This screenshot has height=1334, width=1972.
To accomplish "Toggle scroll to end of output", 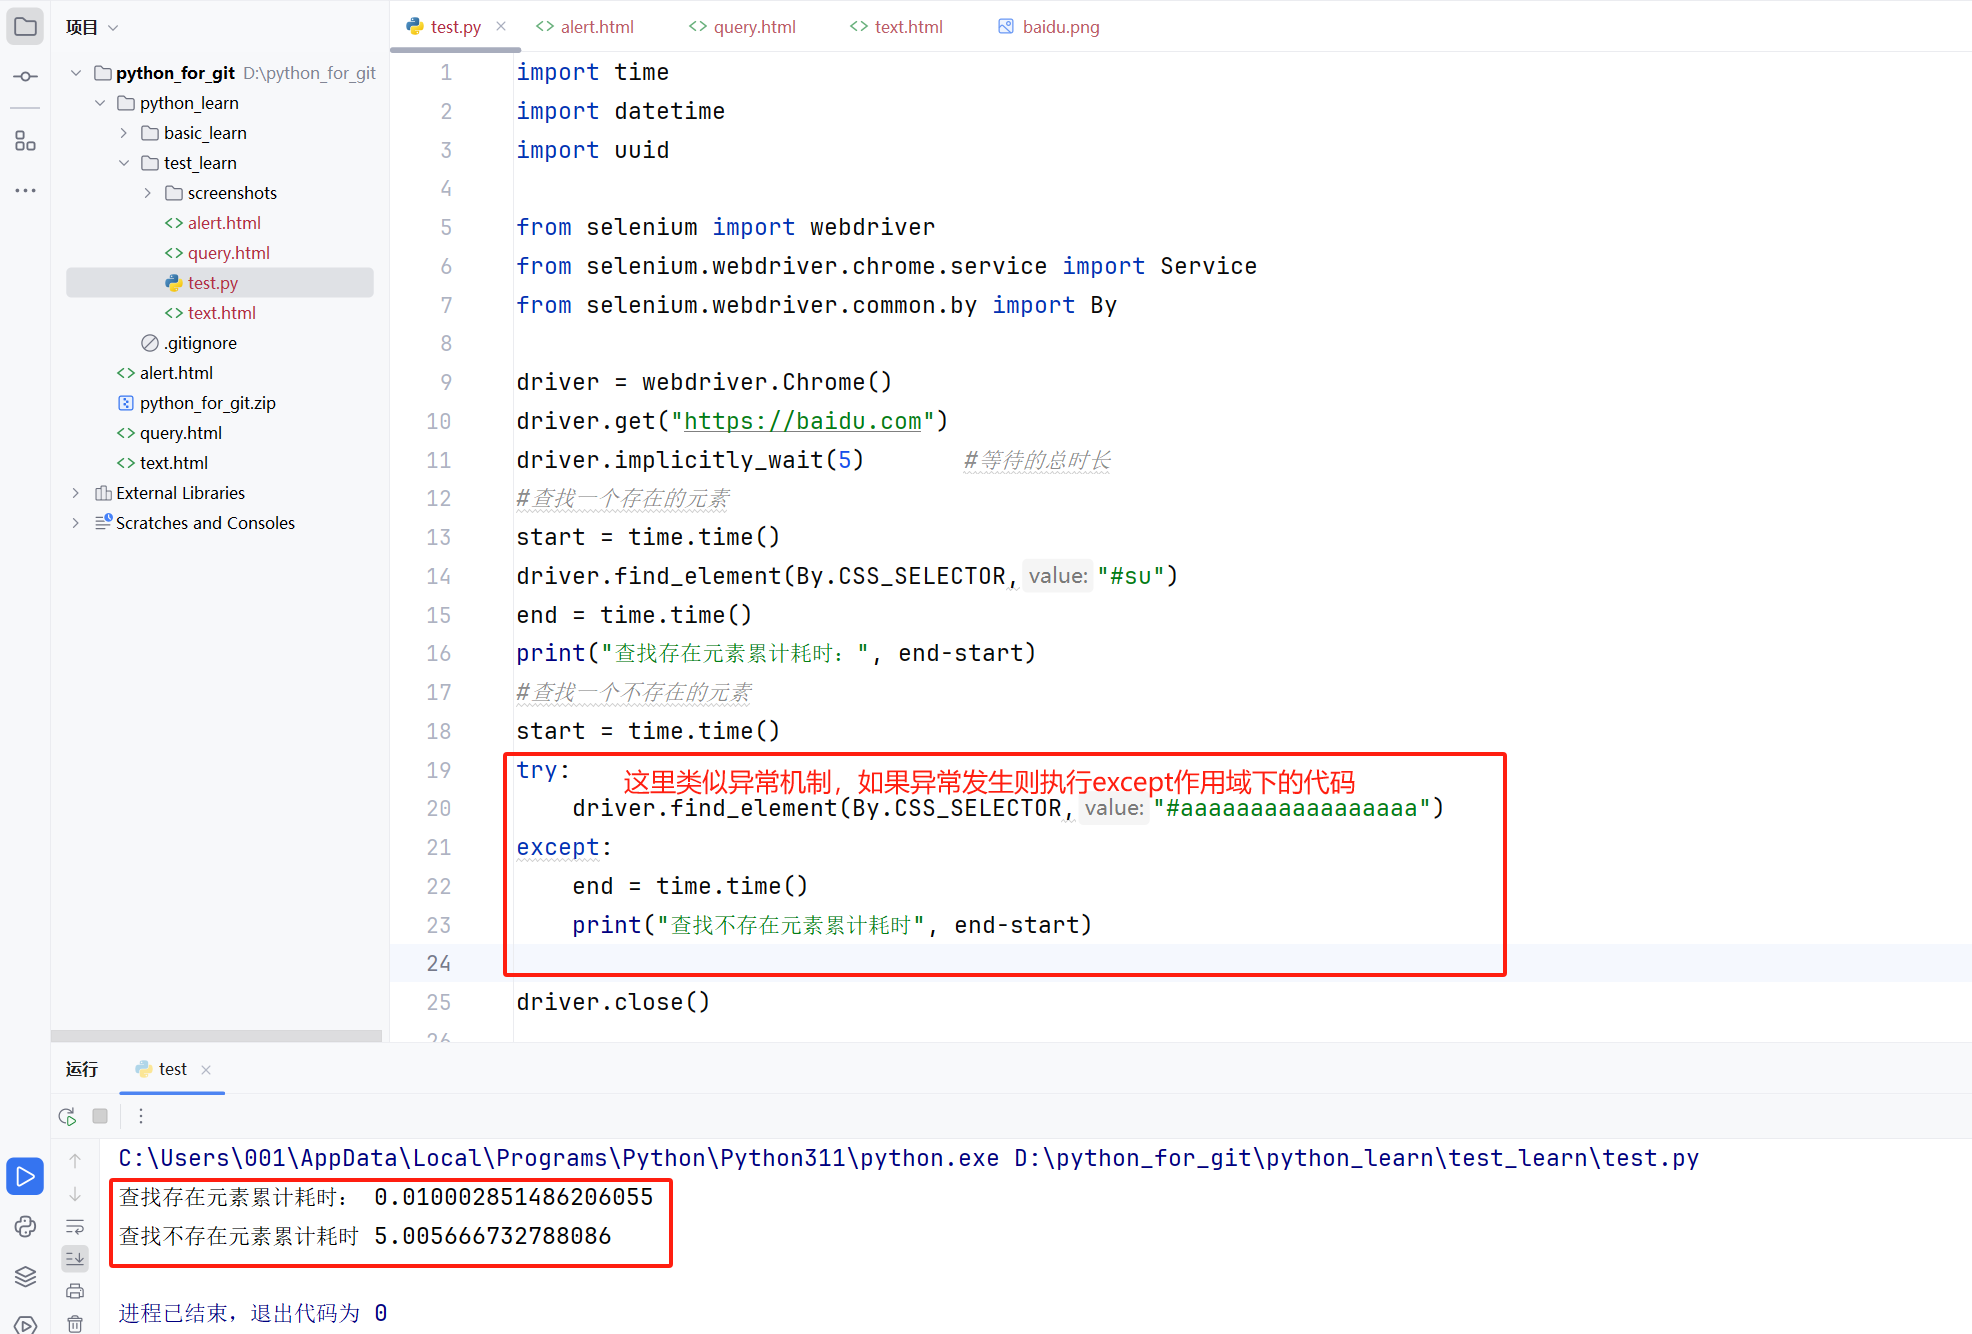I will point(75,1258).
